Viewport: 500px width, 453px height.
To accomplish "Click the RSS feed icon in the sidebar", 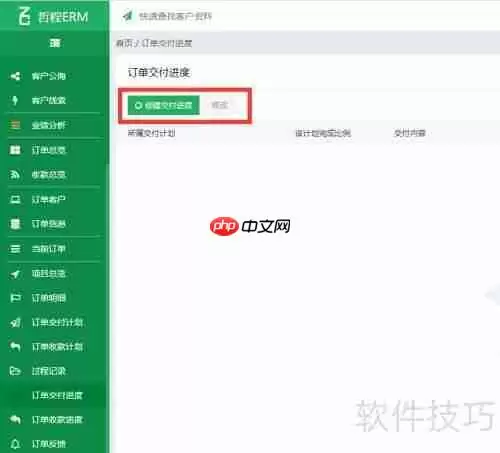I will 15,175.
